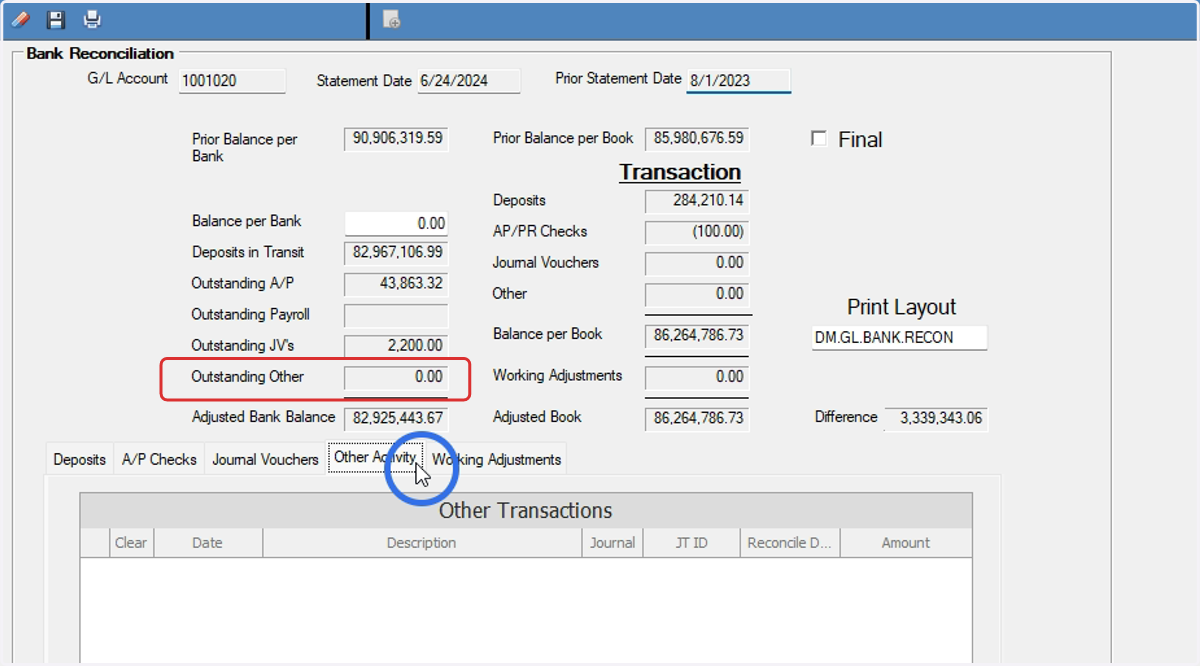Click Deposits in Transit value 82,967,106.99
The width and height of the screenshot is (1200, 666).
tap(396, 253)
